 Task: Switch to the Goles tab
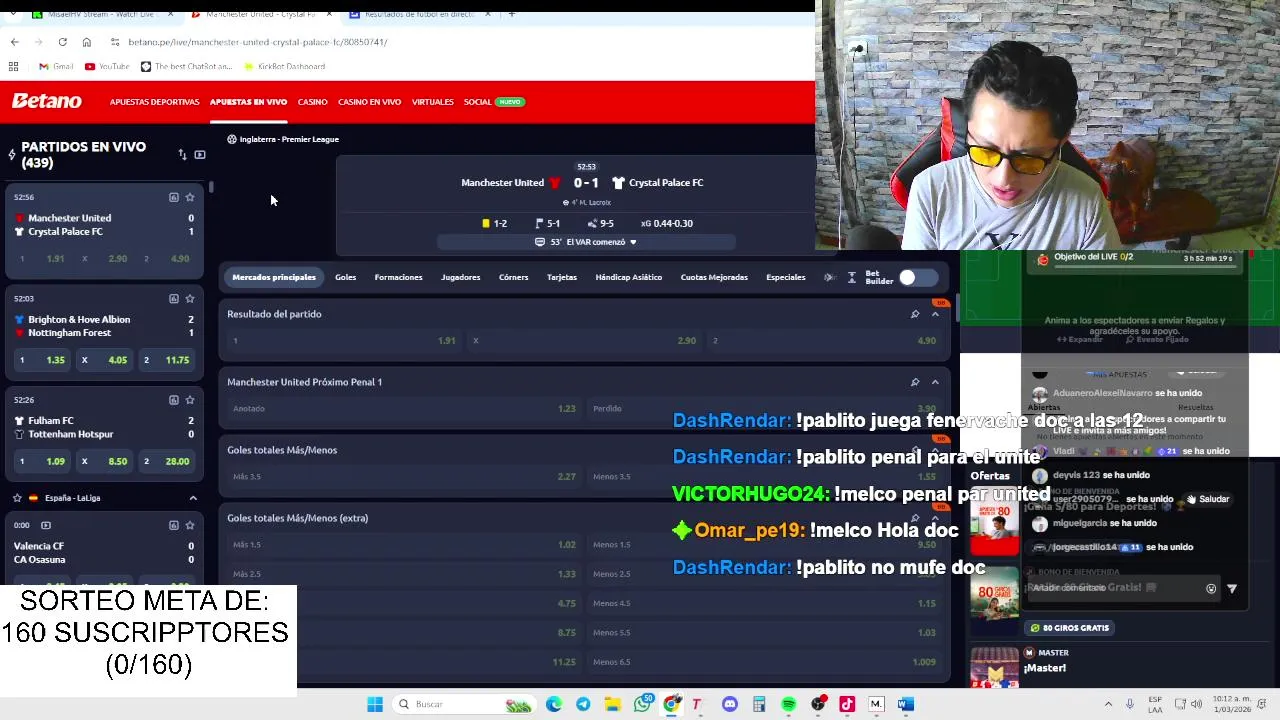coord(345,277)
